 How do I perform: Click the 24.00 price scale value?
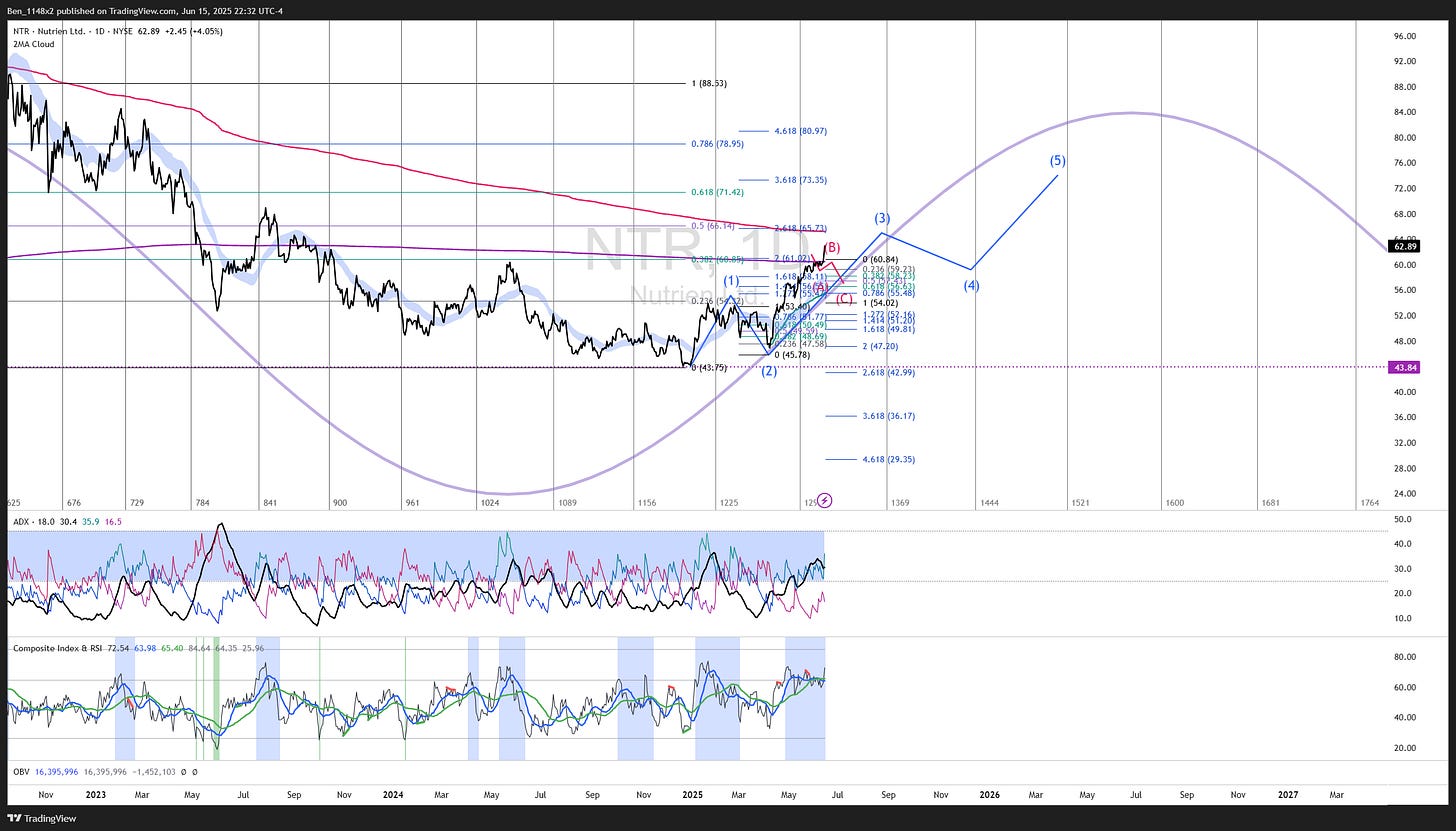click(1404, 493)
